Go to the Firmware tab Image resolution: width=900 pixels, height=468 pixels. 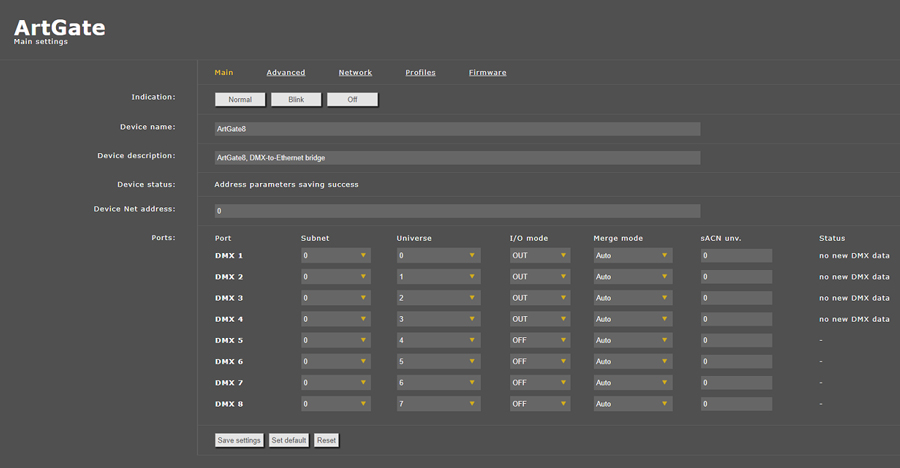(x=487, y=72)
